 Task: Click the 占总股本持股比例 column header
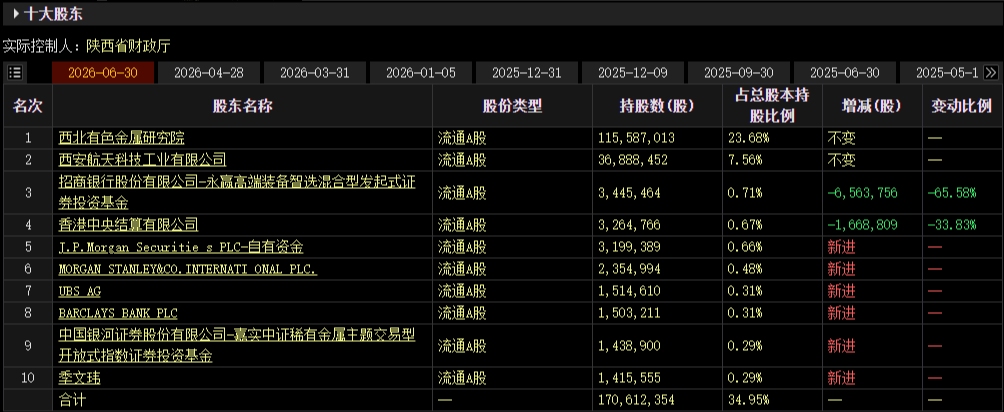click(x=772, y=106)
